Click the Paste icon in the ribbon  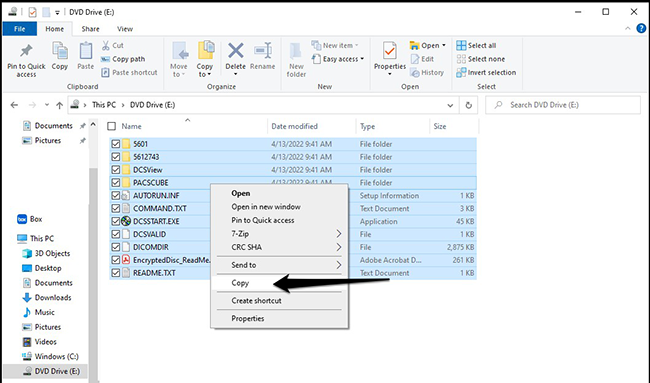point(86,51)
